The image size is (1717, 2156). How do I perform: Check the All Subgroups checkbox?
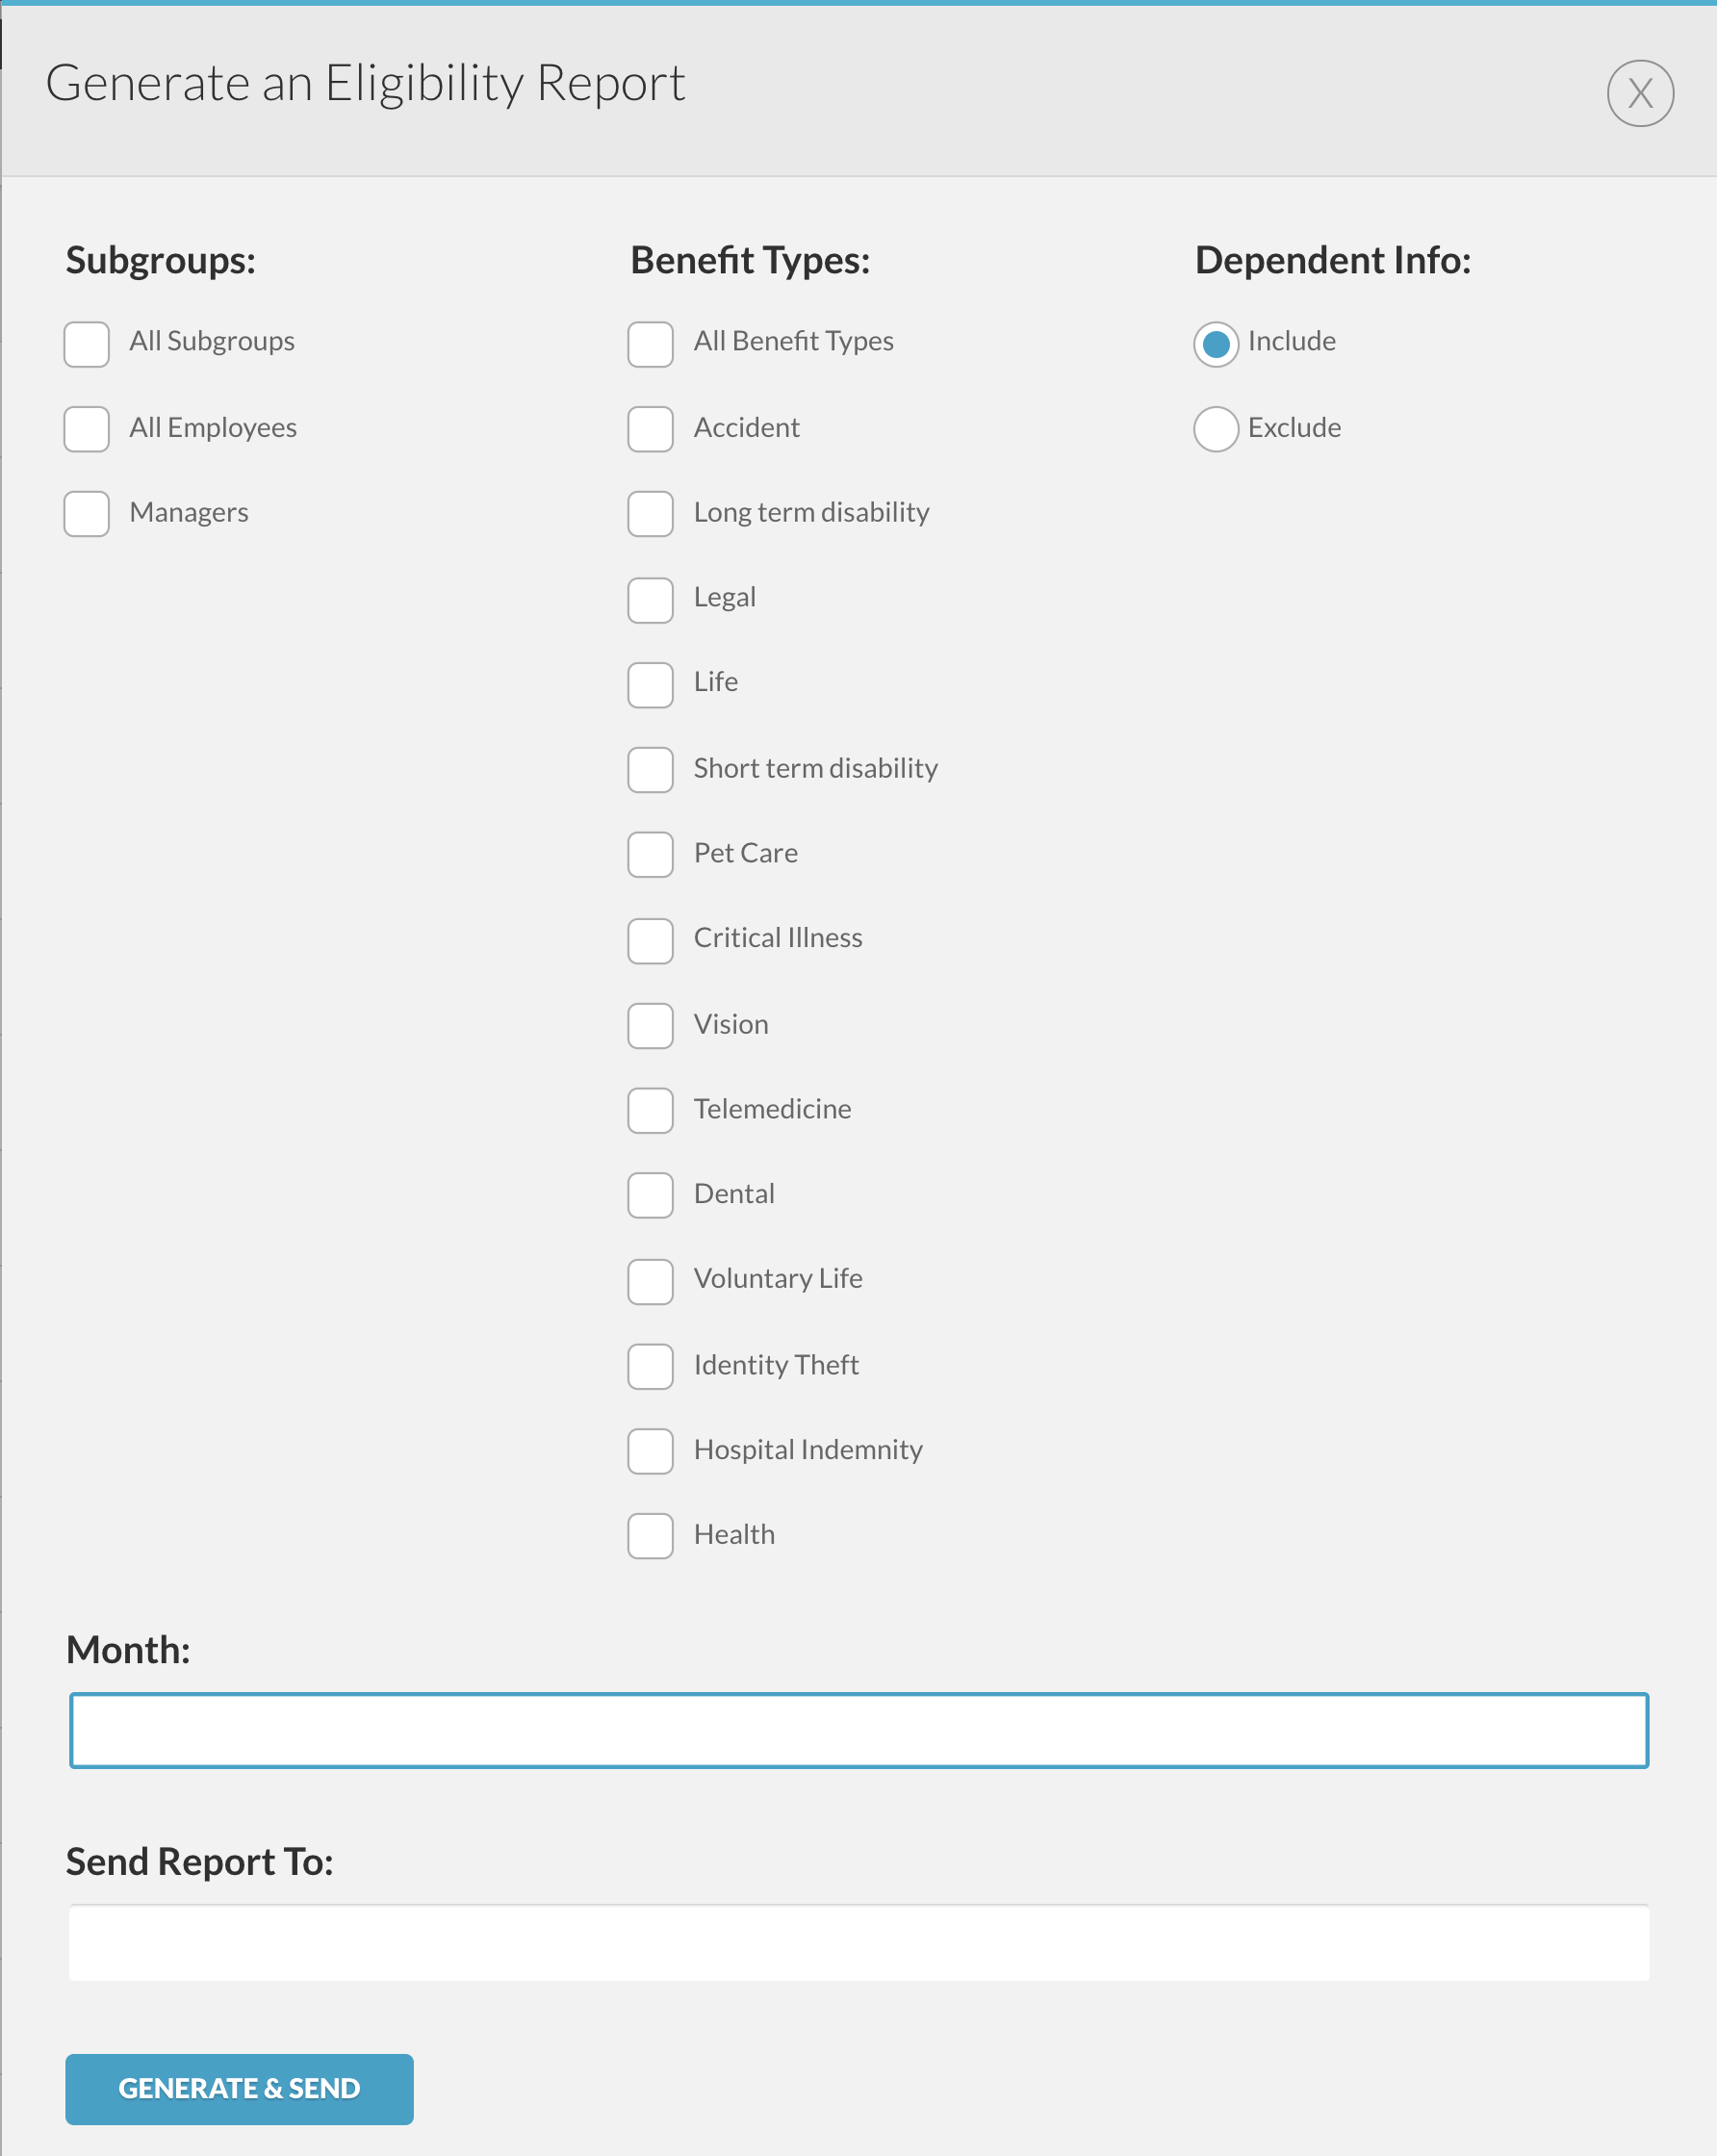pyautogui.click(x=87, y=344)
